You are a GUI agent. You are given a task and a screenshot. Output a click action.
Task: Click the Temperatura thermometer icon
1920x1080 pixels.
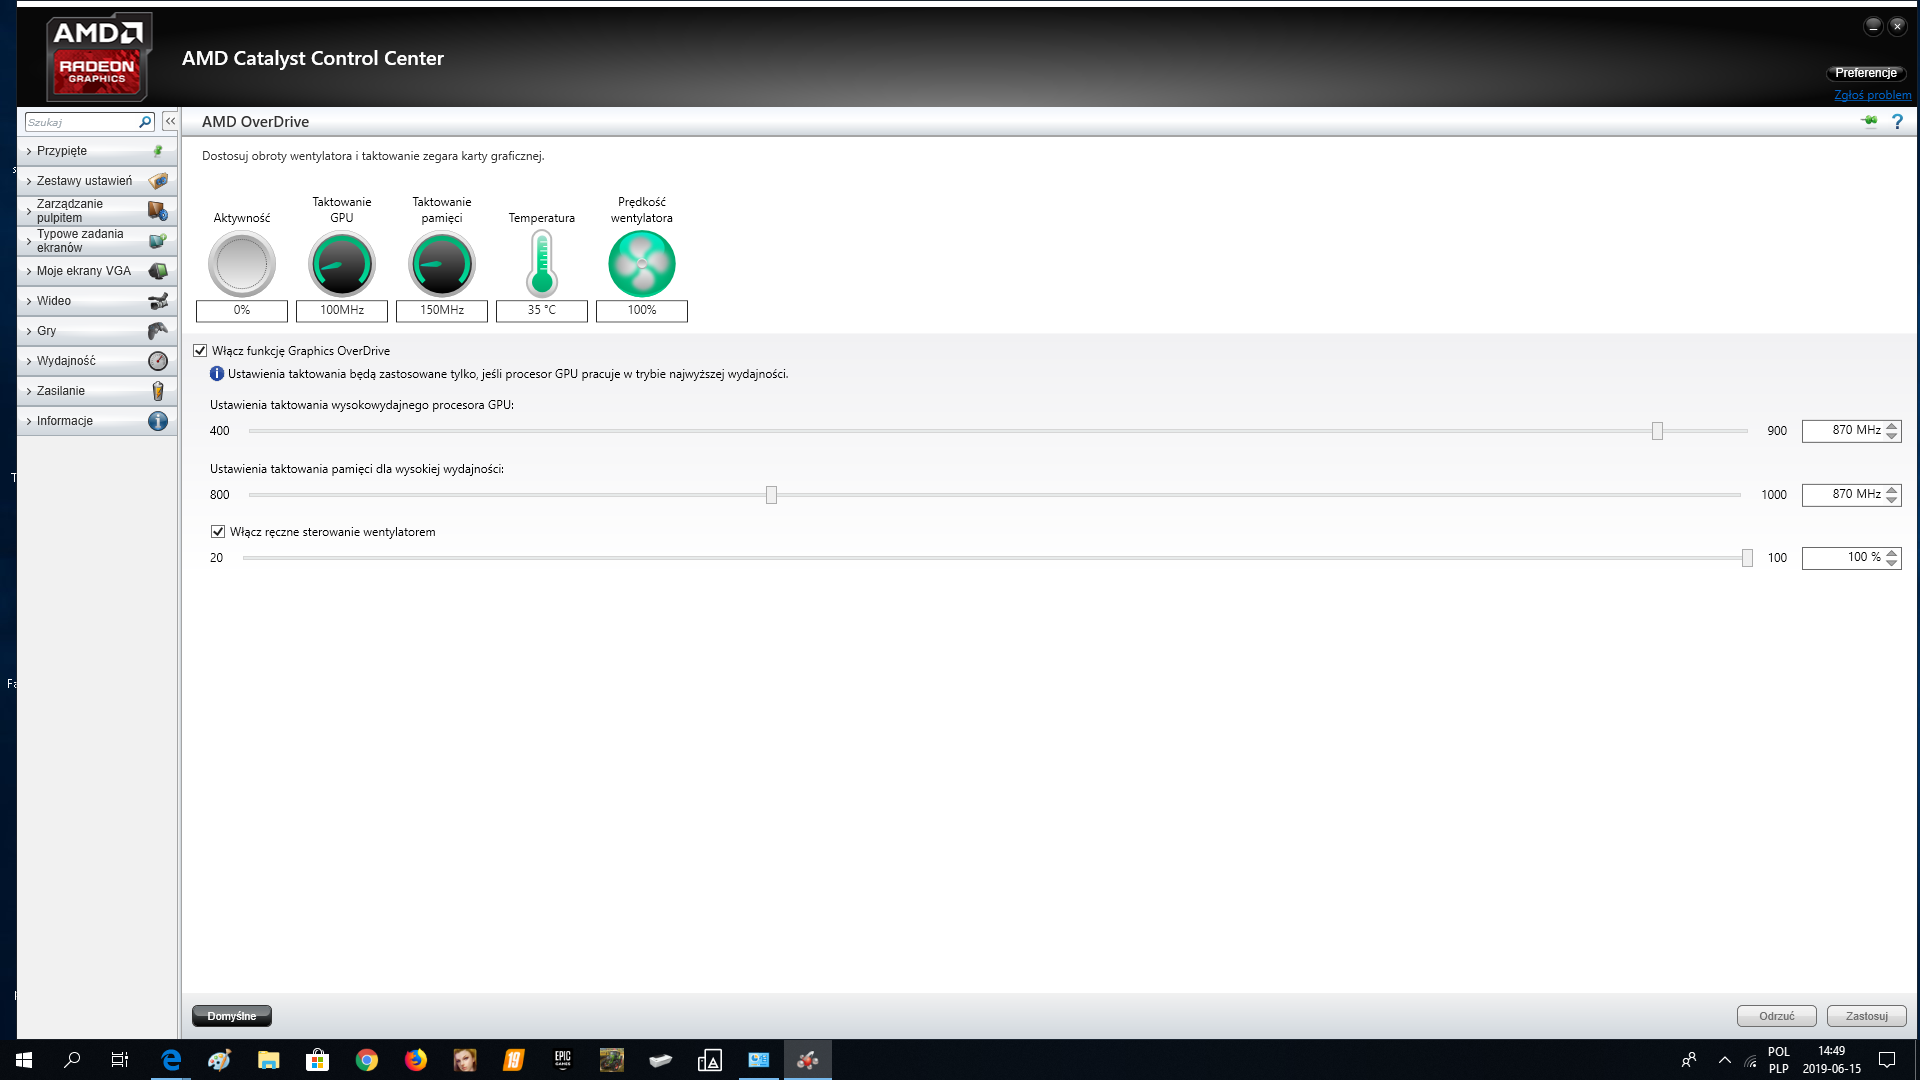pyautogui.click(x=541, y=264)
